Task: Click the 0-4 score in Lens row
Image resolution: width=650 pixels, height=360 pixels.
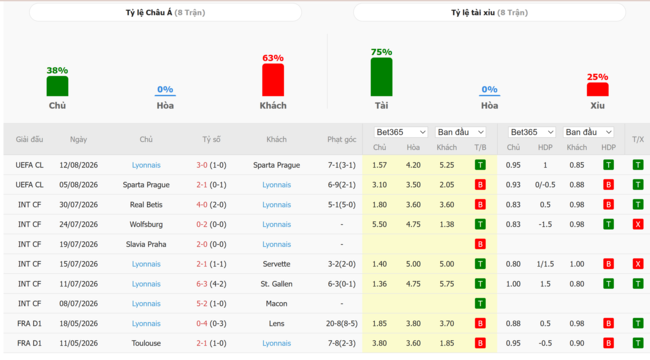Action: 201,324
